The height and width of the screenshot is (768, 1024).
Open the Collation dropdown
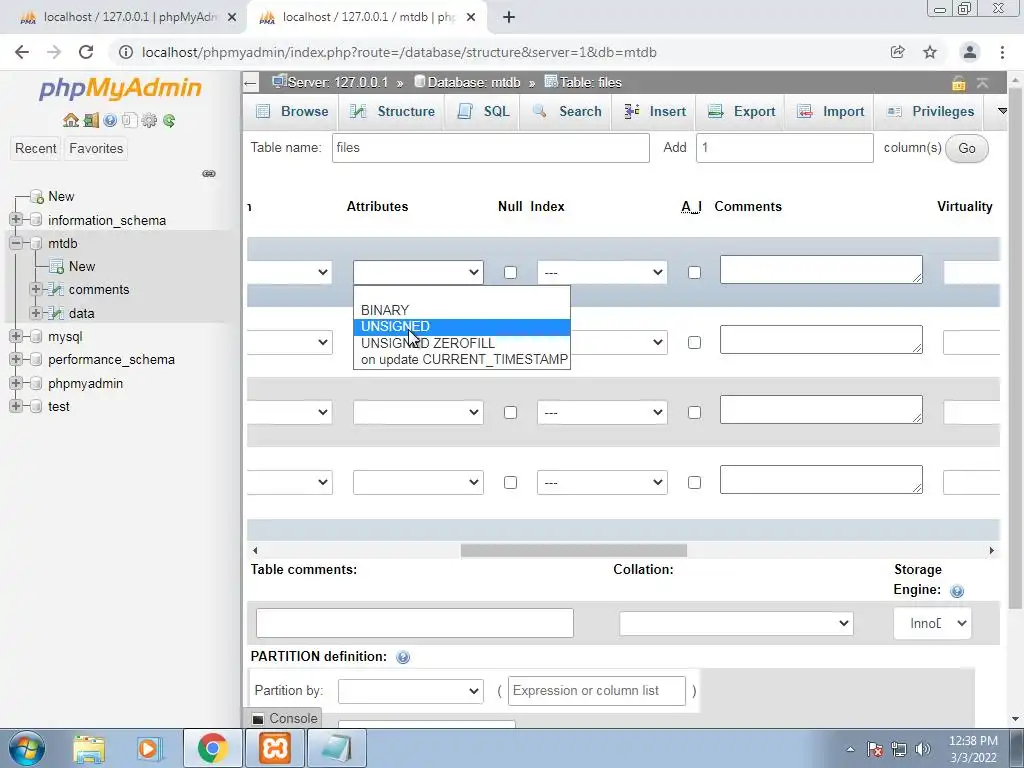pyautogui.click(x=736, y=623)
